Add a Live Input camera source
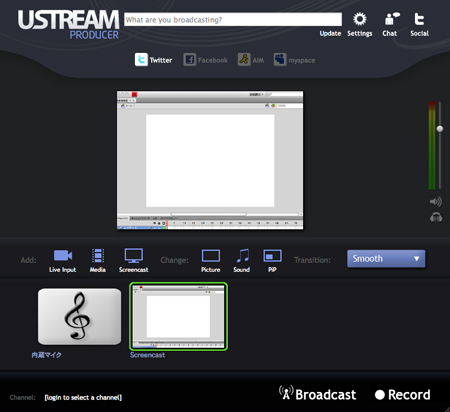 point(63,256)
